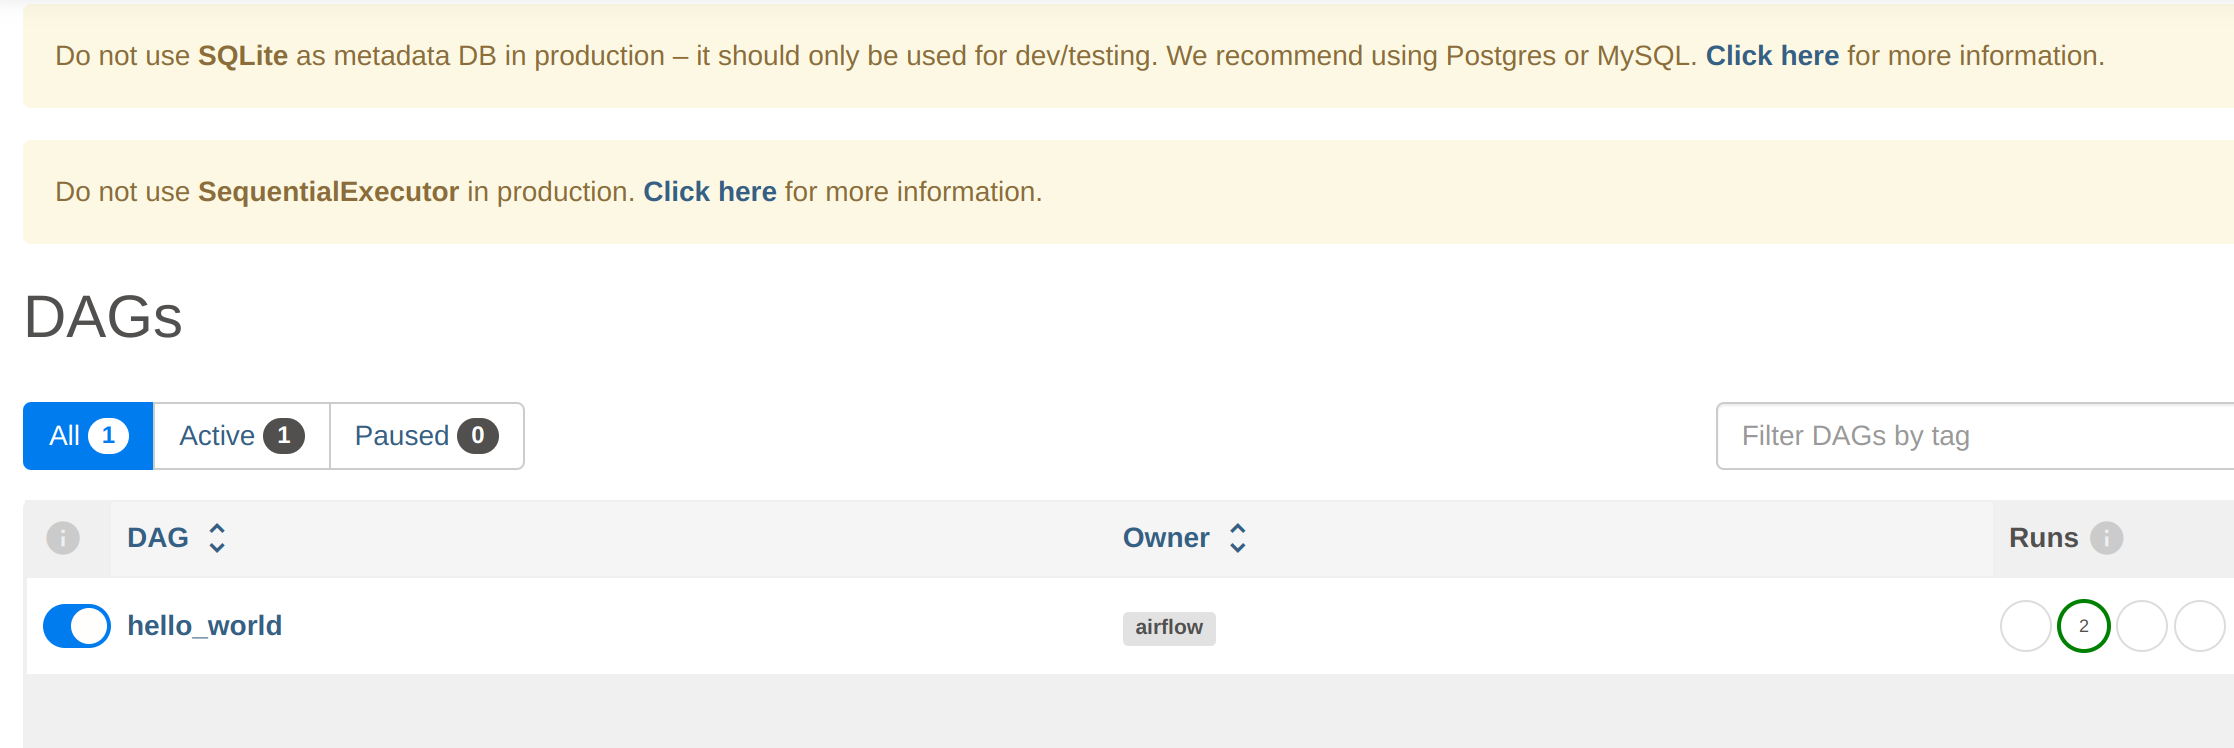Click the green circle showing 2 successful runs
The image size is (2234, 748).
2083,626
